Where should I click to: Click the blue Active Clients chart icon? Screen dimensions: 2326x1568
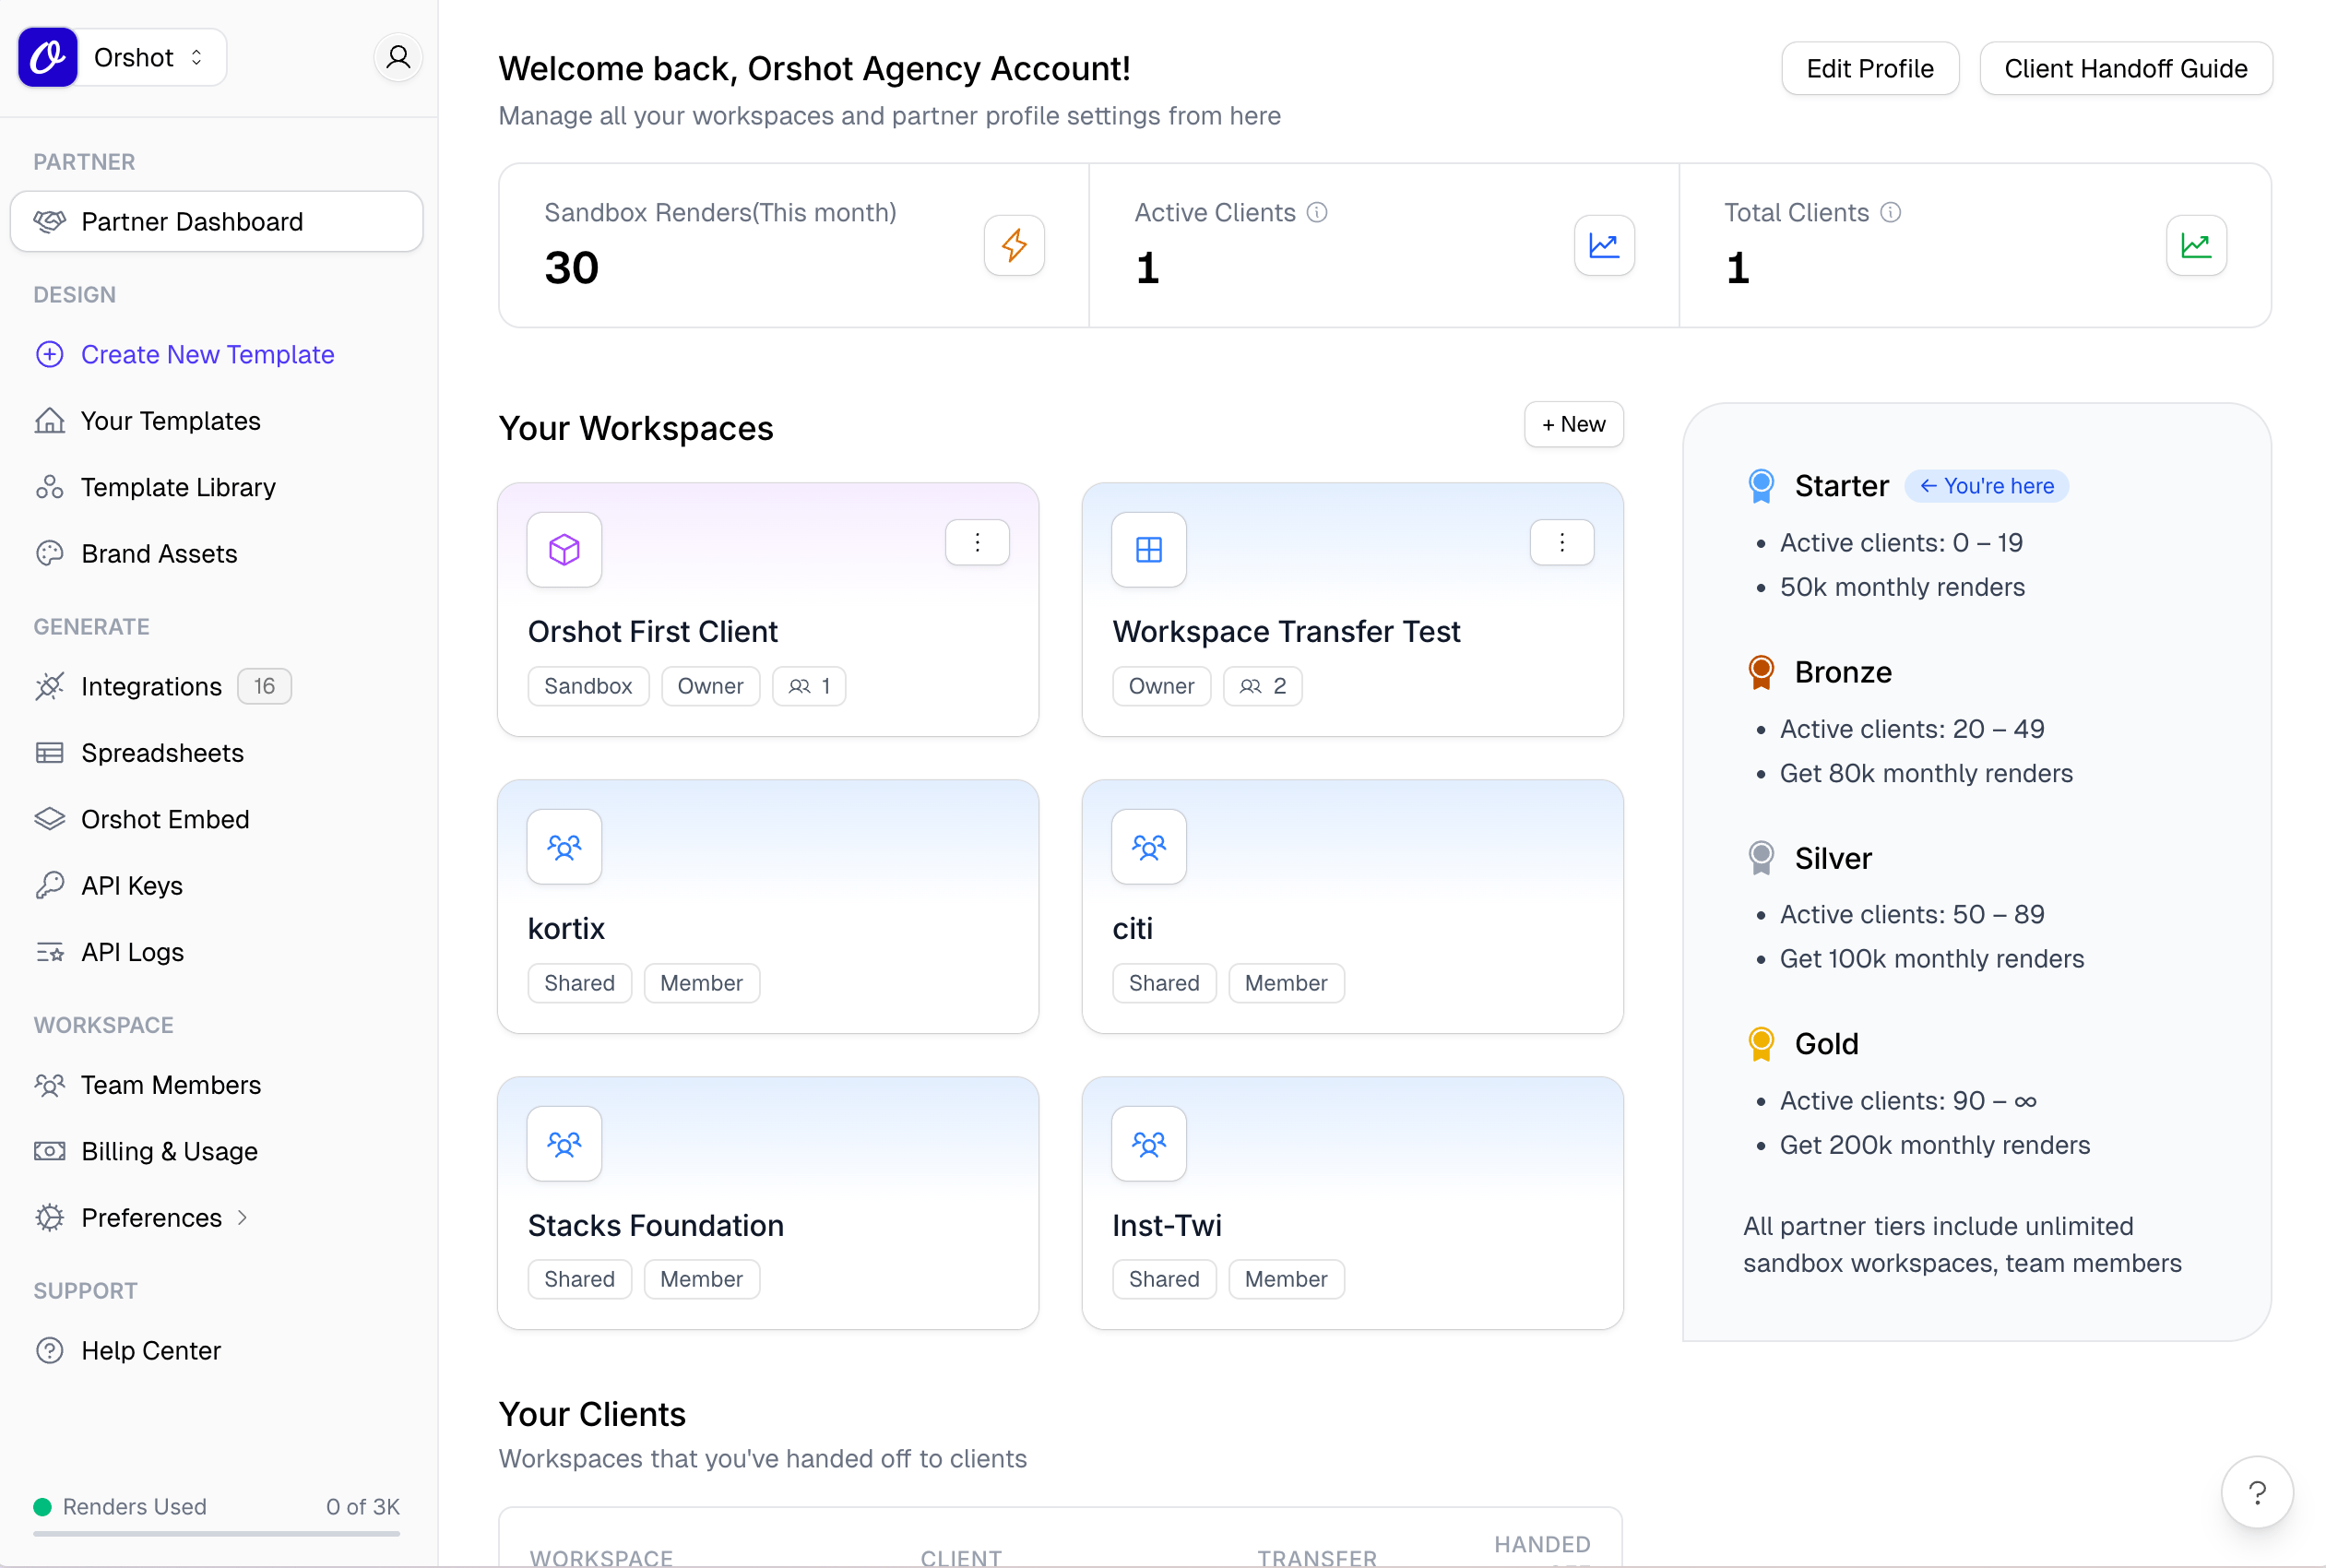click(1604, 245)
